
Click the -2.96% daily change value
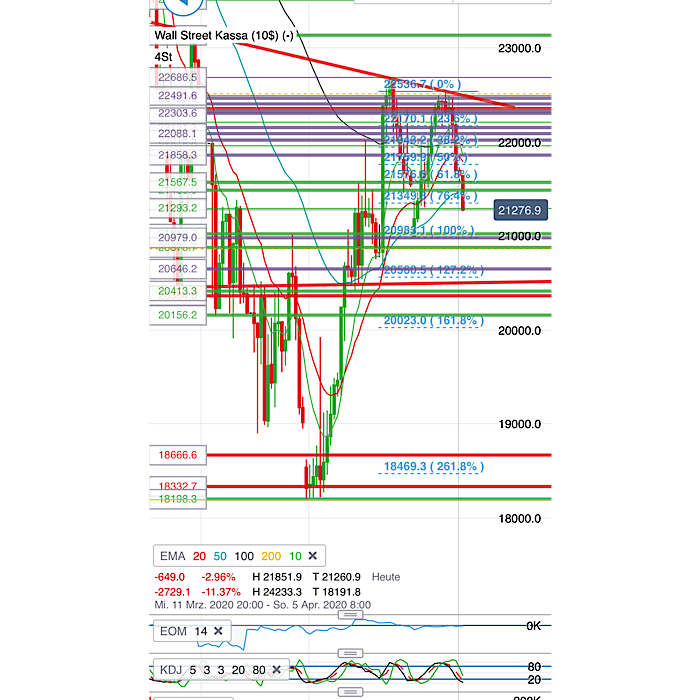218,577
